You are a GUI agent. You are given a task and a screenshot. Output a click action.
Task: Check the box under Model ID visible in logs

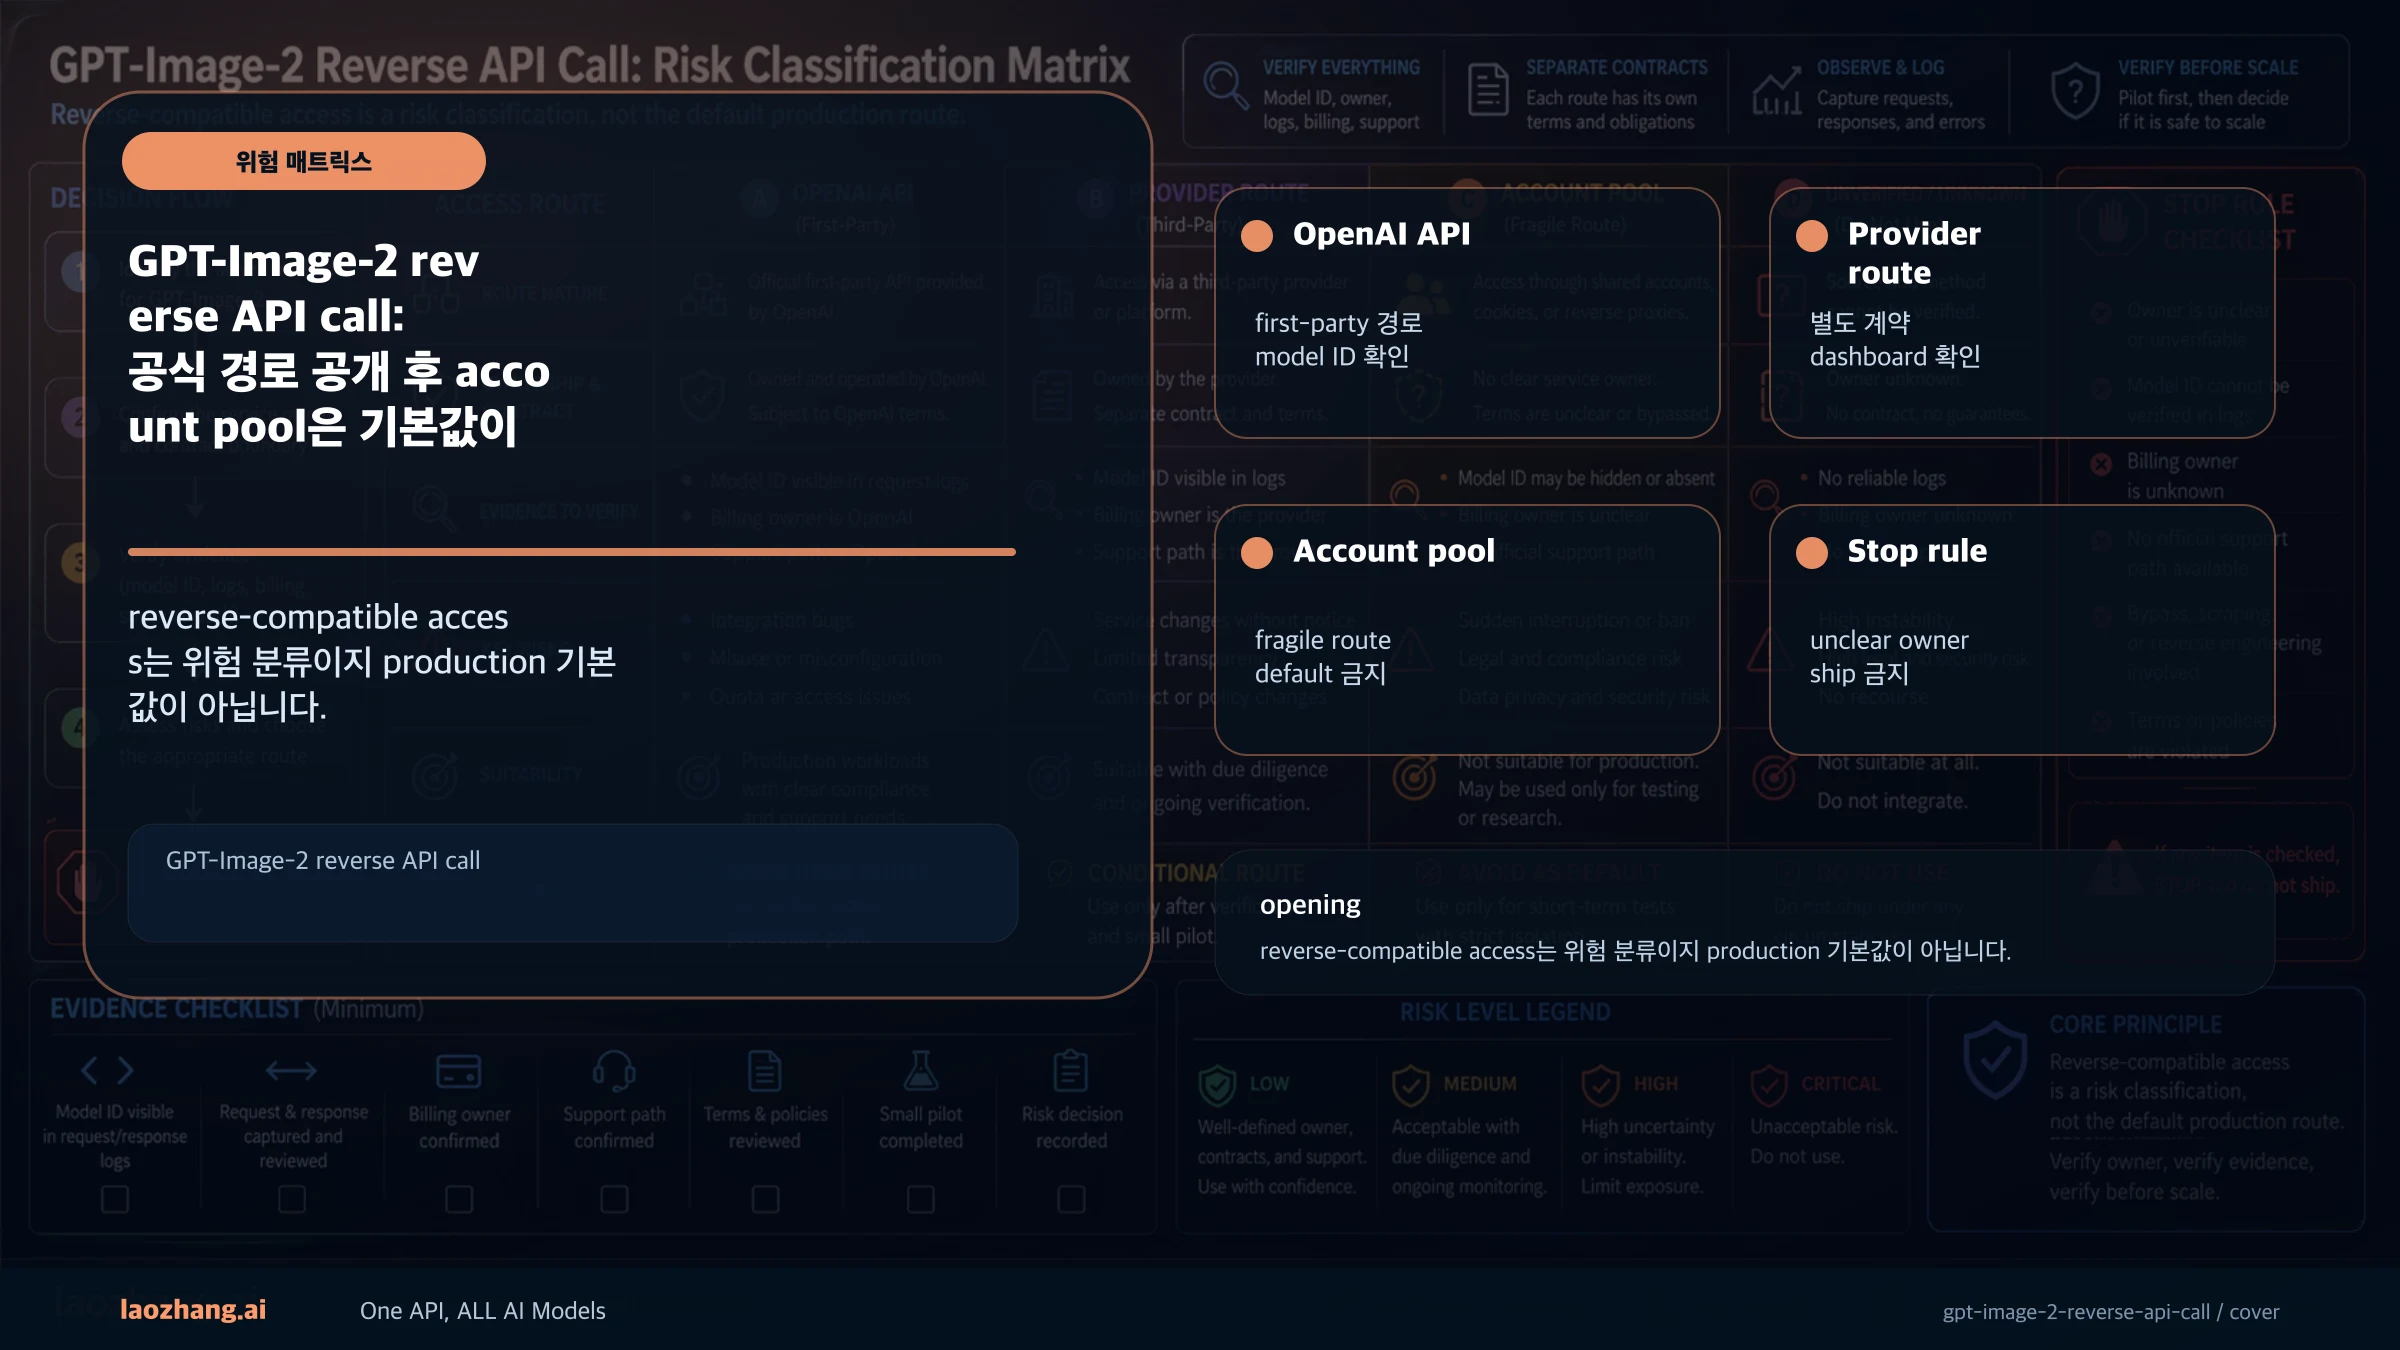tap(115, 1199)
